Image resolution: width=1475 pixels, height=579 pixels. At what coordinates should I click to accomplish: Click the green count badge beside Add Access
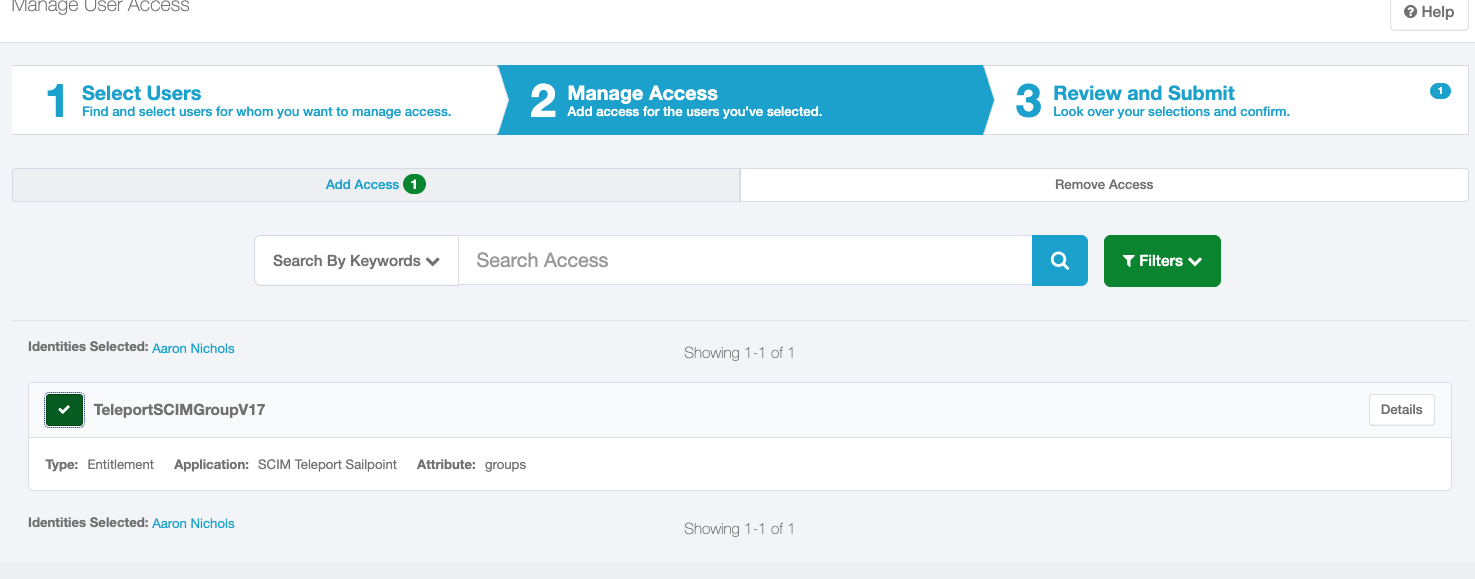[x=413, y=184]
